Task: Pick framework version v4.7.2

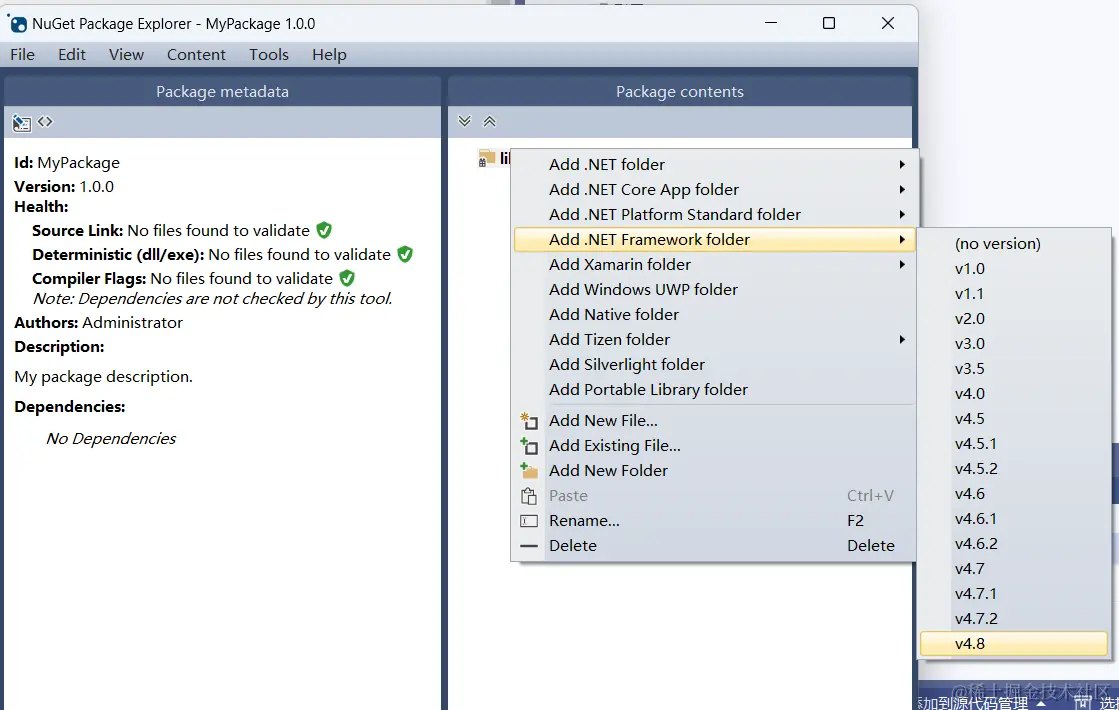Action: pos(1014,619)
